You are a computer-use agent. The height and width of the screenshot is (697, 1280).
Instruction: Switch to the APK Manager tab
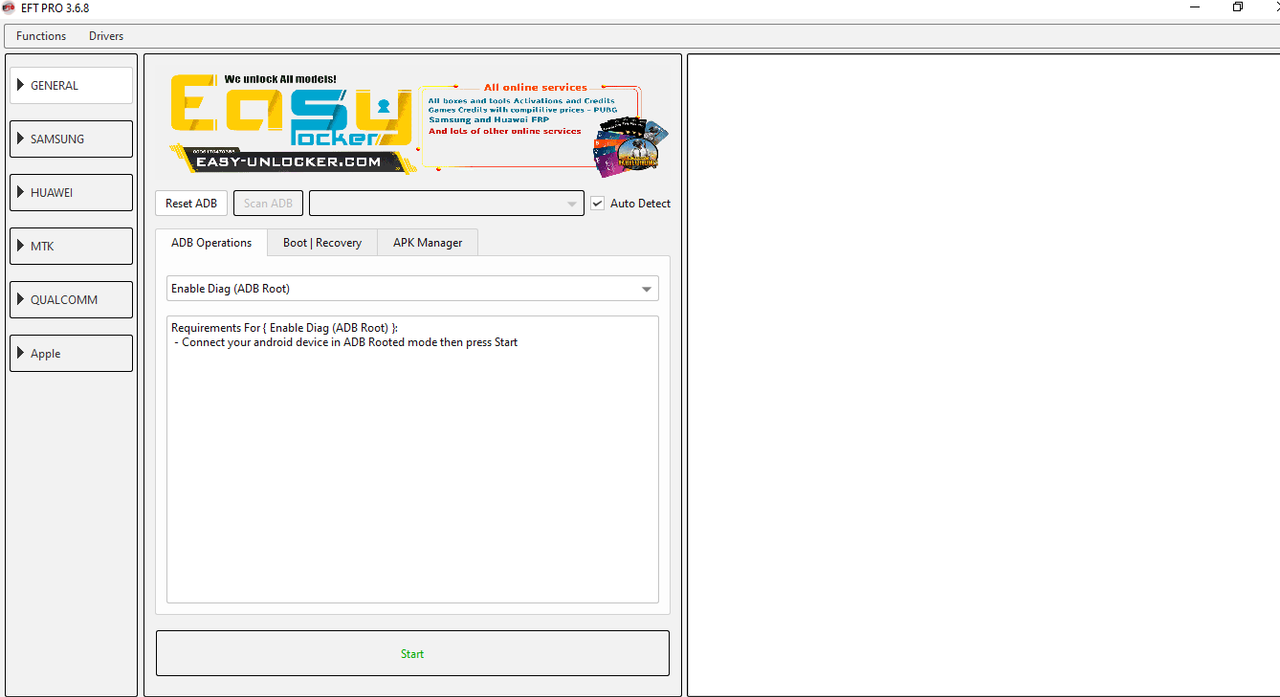(427, 242)
